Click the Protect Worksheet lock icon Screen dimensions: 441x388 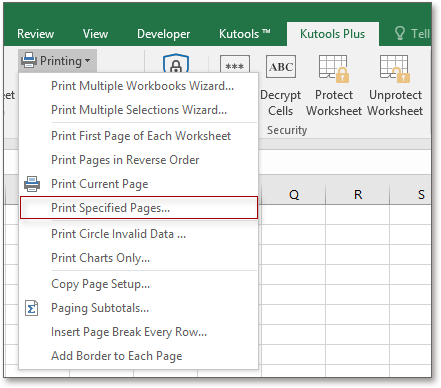pyautogui.click(x=334, y=69)
